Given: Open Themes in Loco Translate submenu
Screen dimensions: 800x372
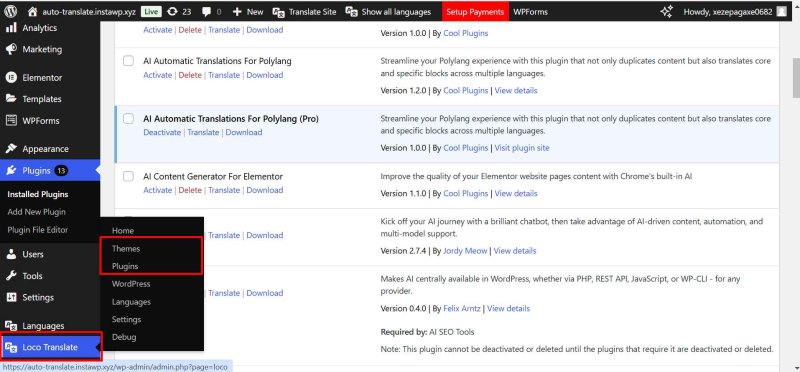Looking at the screenshot, I should click(126, 249).
